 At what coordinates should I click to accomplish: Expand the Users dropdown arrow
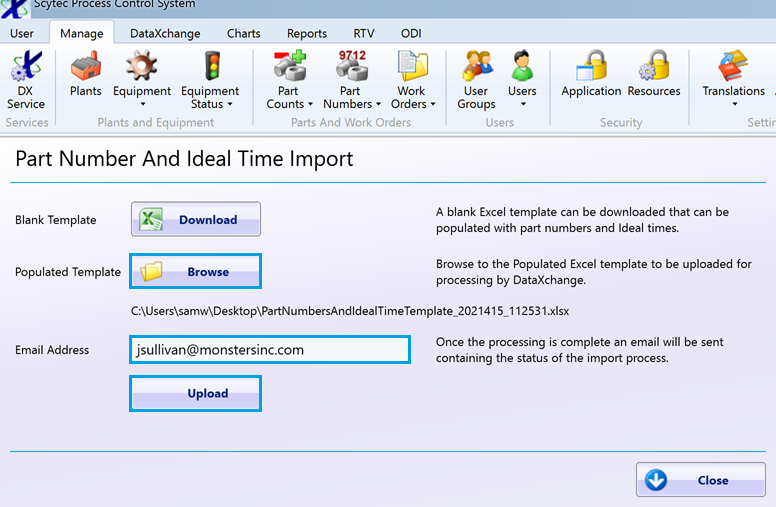tap(523, 104)
